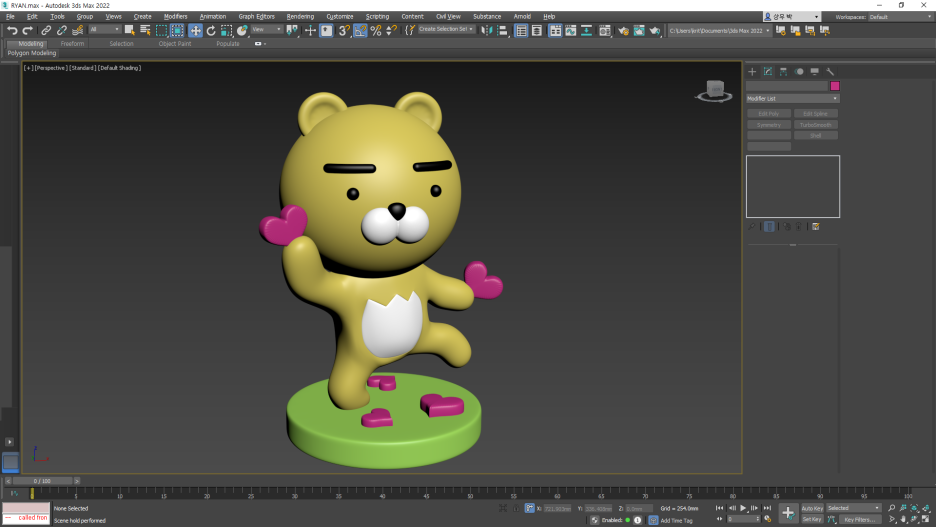Click Bind to Space Warp icon
Screen dimensions: 936x527
(78, 30)
